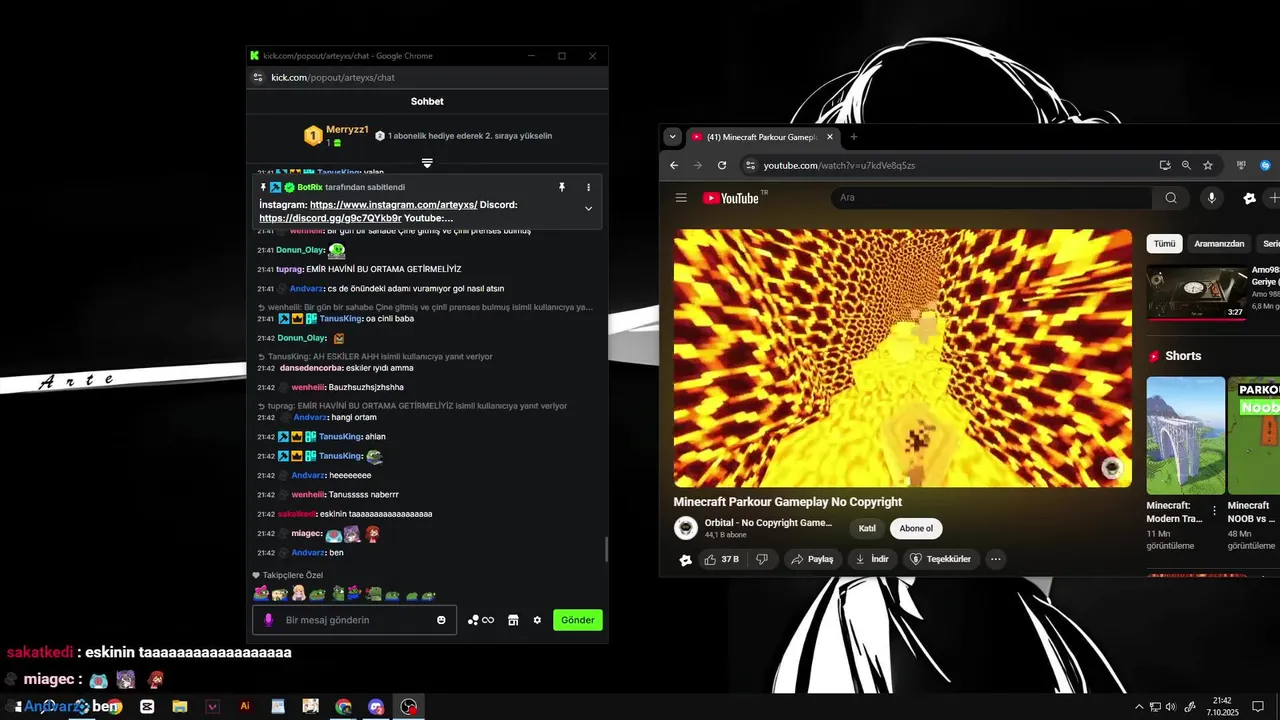Screen dimensions: 1280x720
Task: Open the Discord invite link in pinned message
Action: point(330,218)
